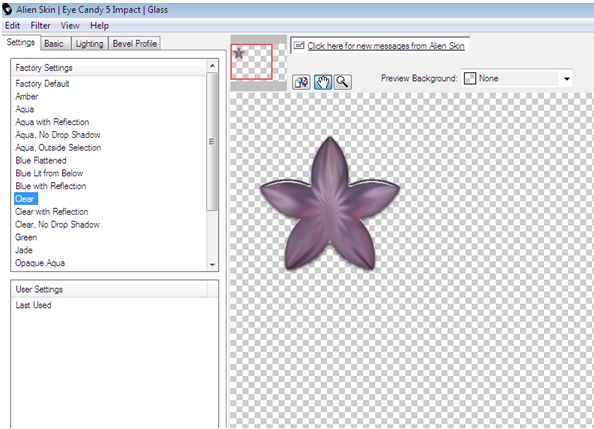Open the Preview Background dropdown

tap(567, 79)
